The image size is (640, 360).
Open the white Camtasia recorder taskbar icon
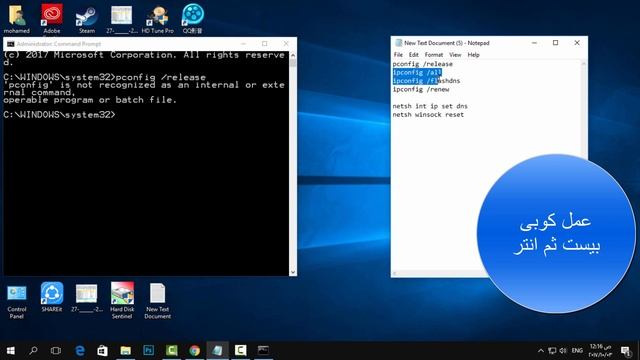click(x=240, y=350)
